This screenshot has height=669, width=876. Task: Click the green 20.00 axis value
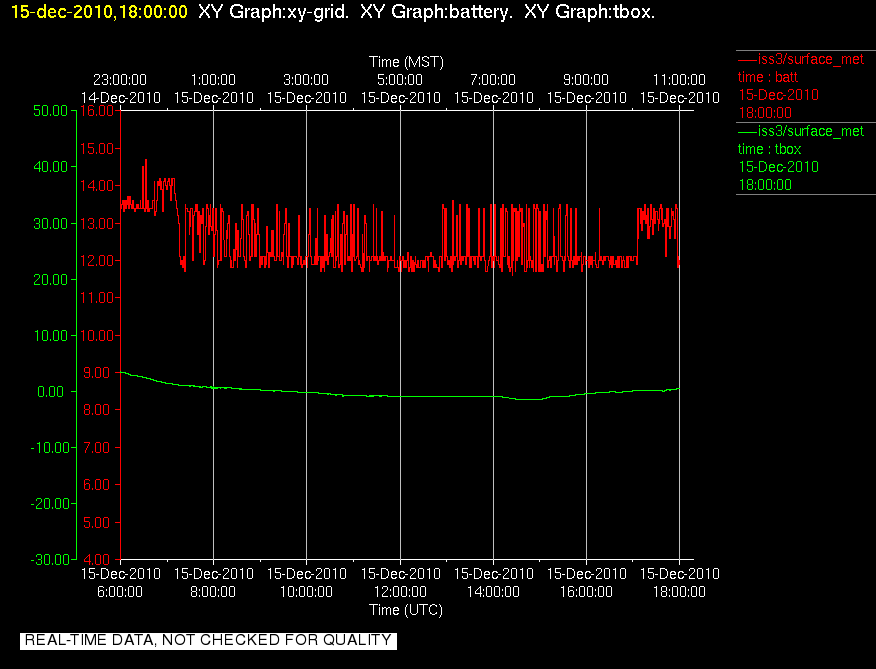click(50, 279)
